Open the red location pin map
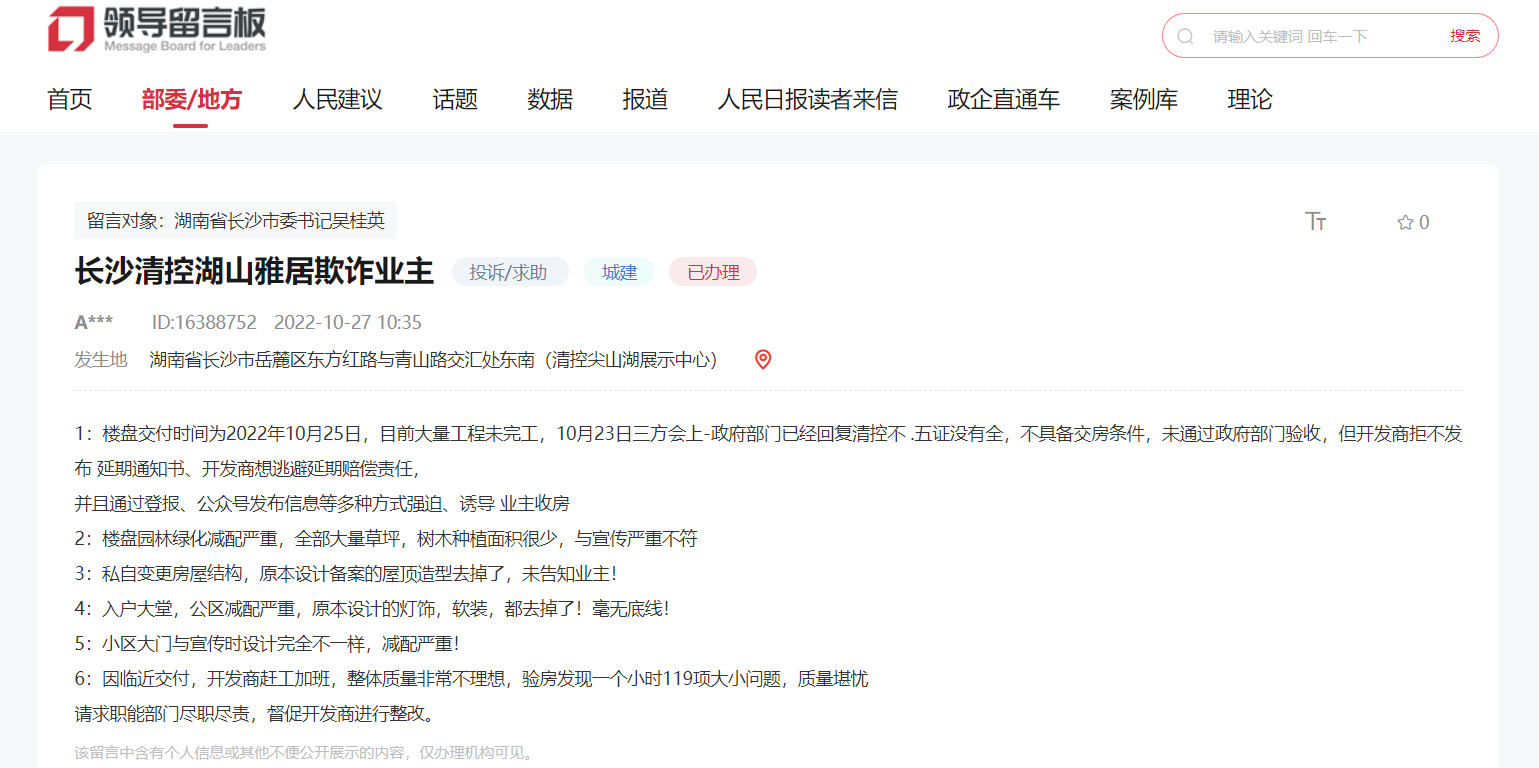1539x768 pixels. tap(763, 359)
